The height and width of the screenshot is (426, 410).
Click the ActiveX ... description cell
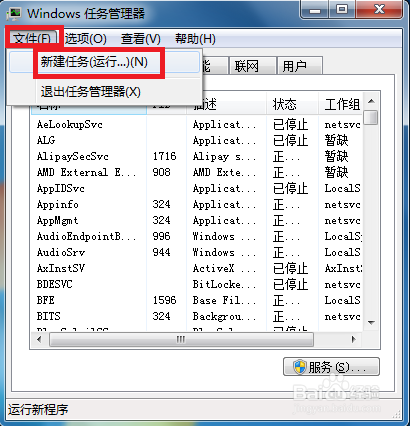pos(224,268)
